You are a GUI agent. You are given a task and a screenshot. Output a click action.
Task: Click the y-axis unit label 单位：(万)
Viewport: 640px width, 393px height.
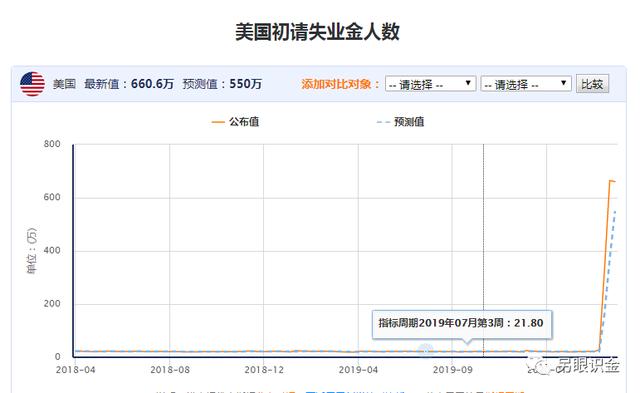coord(31,251)
